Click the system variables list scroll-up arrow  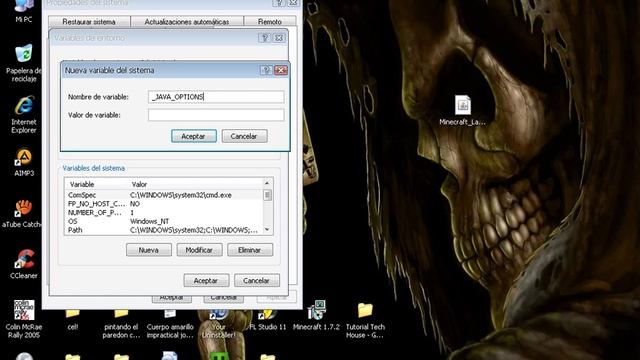267,183
